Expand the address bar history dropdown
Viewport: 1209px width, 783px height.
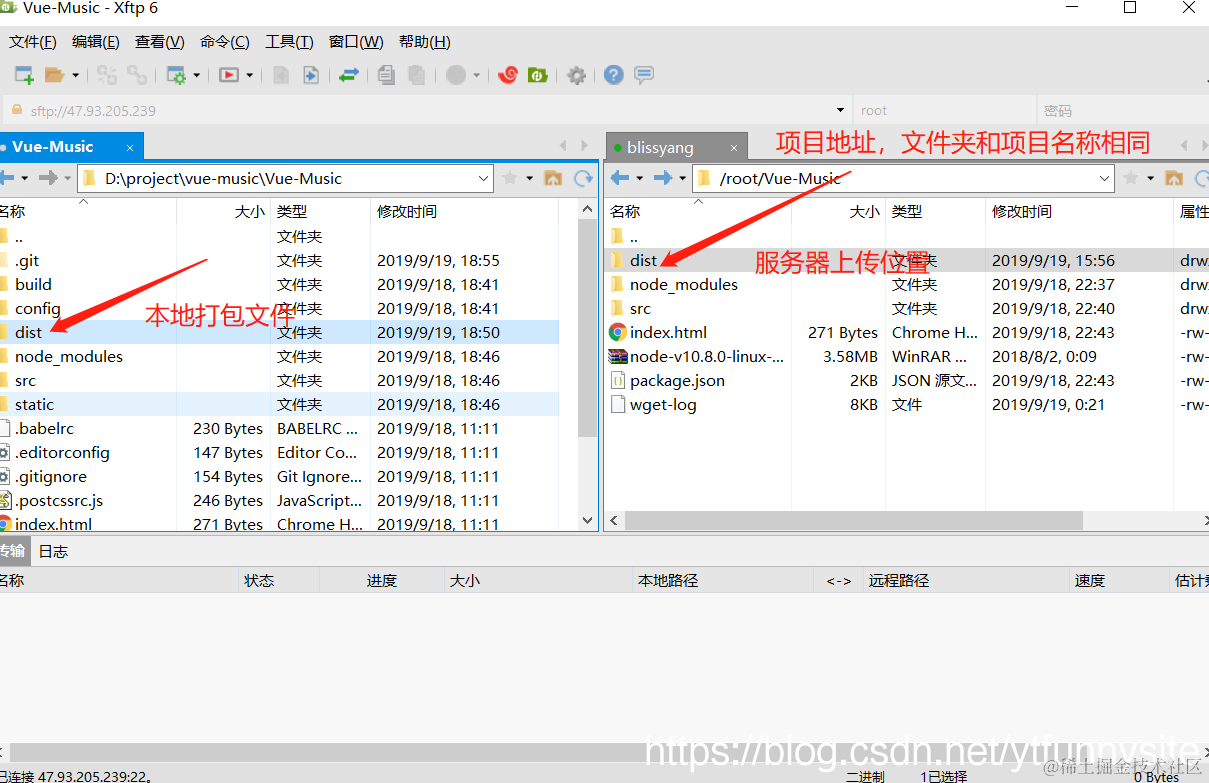[841, 110]
